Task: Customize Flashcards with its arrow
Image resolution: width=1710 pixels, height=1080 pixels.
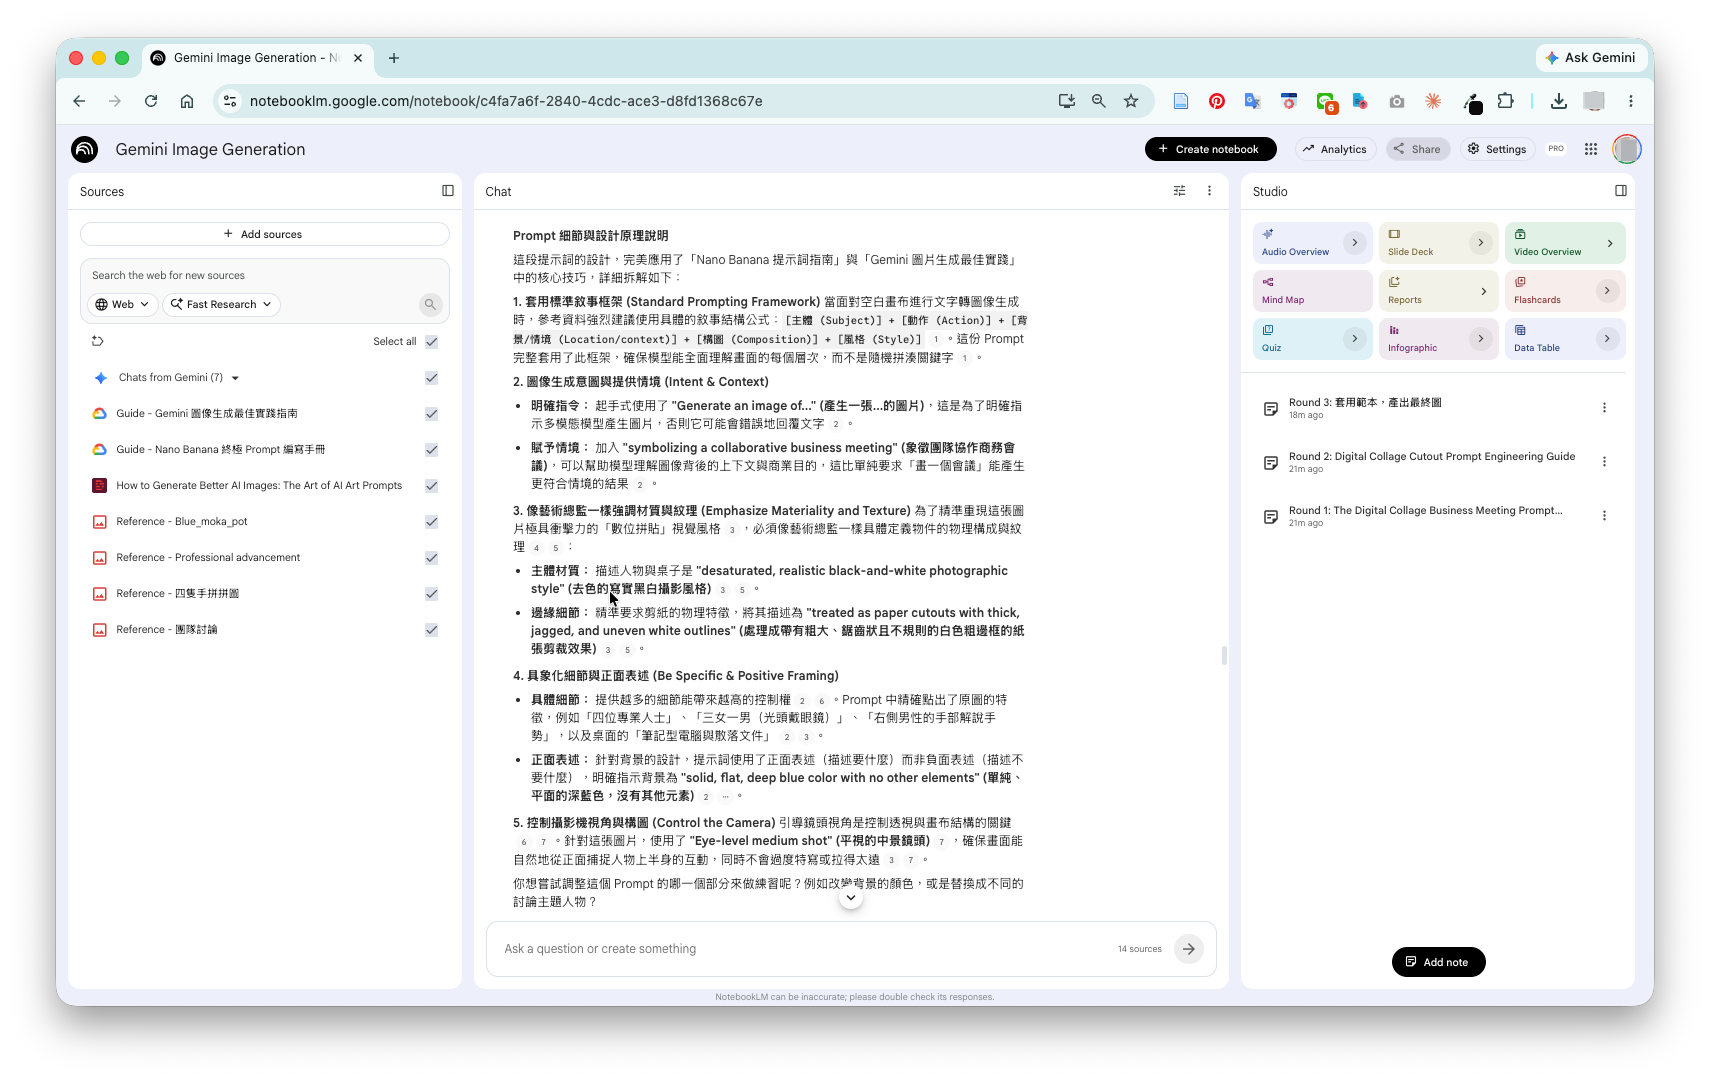Action: click(1607, 291)
